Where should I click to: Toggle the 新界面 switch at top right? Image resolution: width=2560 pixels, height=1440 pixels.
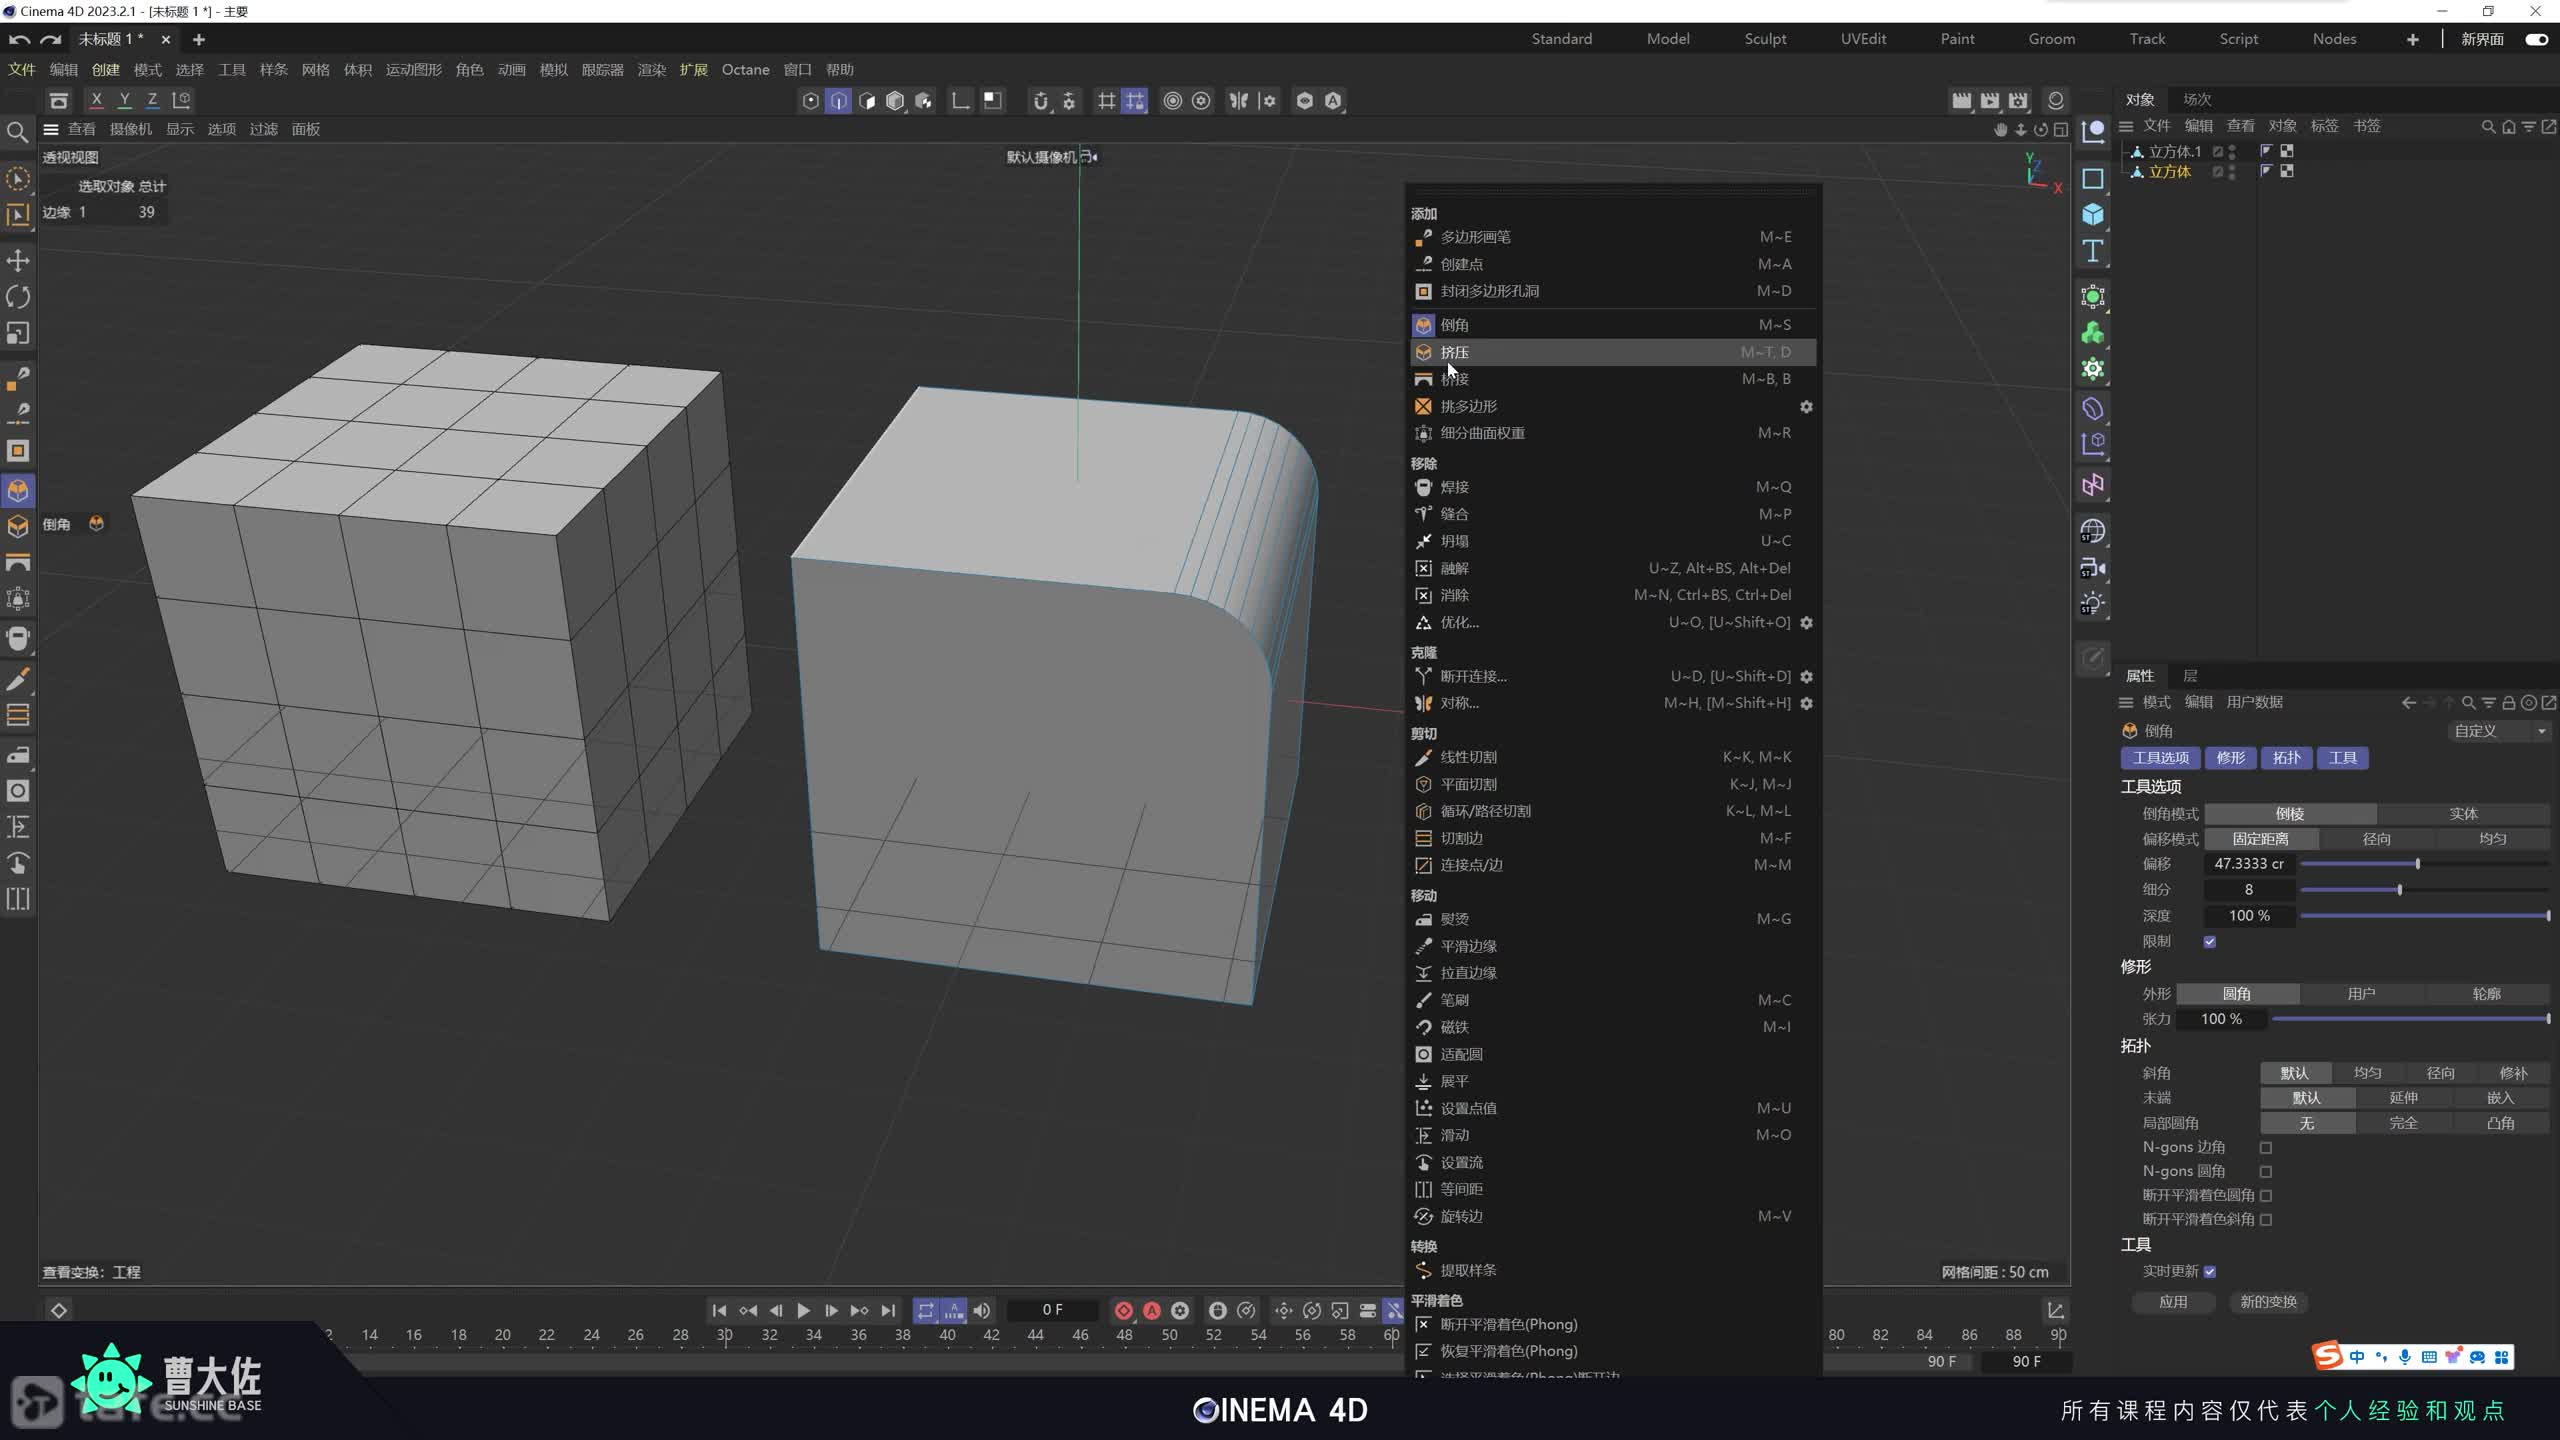point(2536,39)
